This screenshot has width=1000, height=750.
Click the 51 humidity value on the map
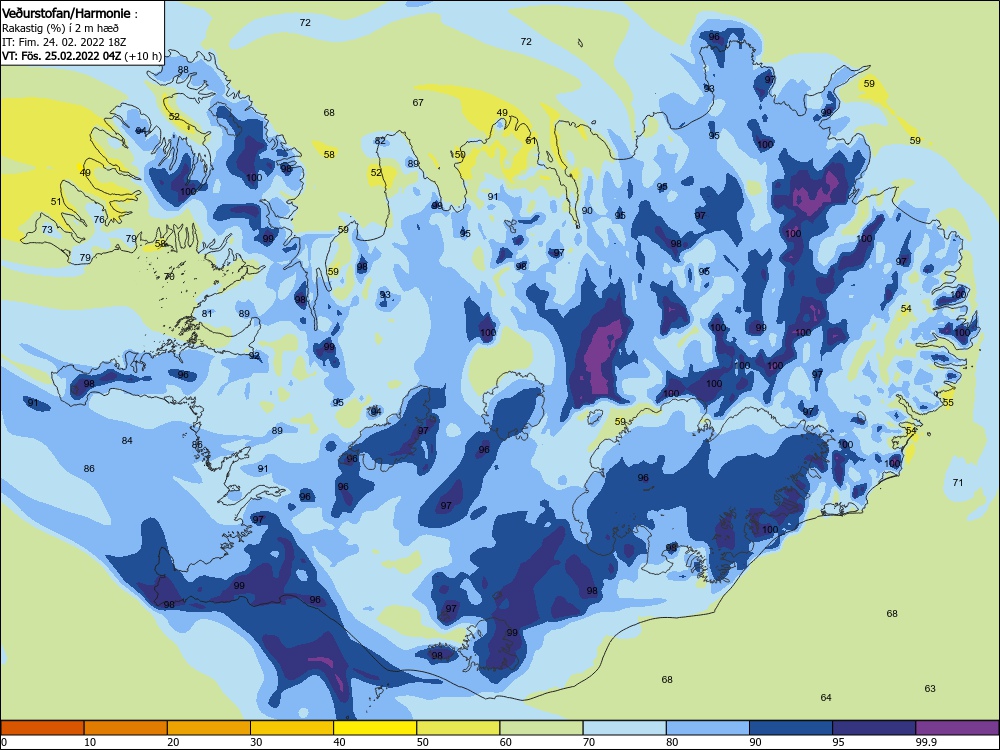tap(56, 202)
